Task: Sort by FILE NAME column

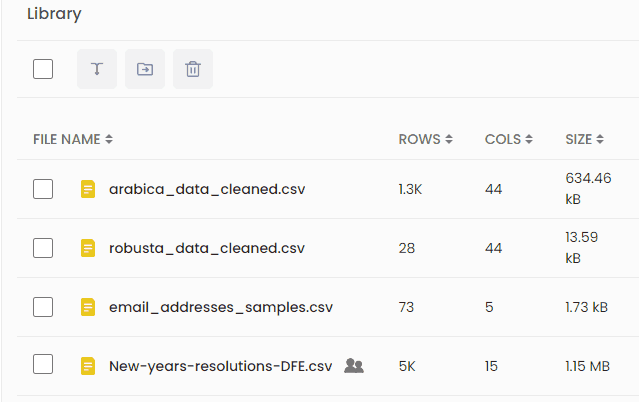Action: [73, 139]
